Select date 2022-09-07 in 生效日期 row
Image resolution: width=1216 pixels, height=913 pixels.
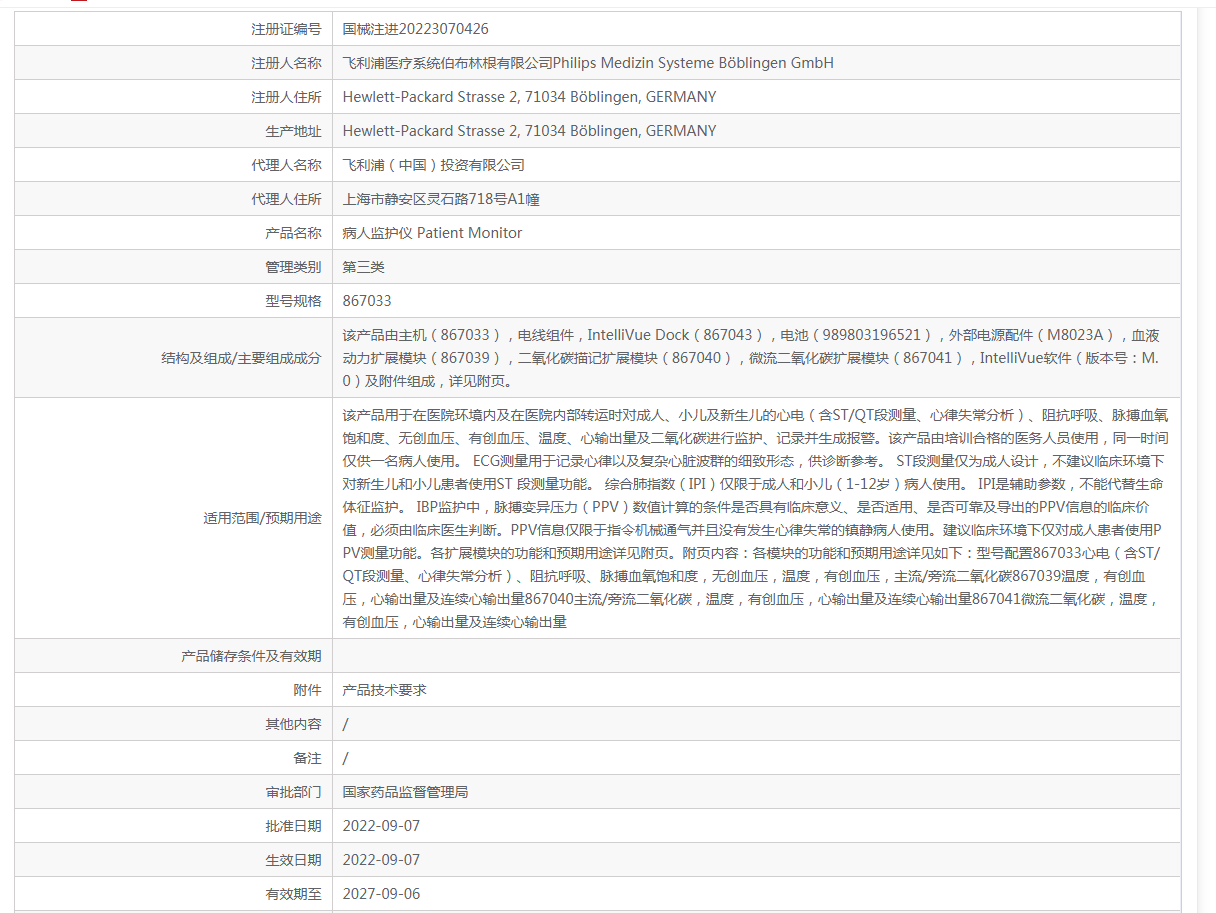(x=381, y=860)
